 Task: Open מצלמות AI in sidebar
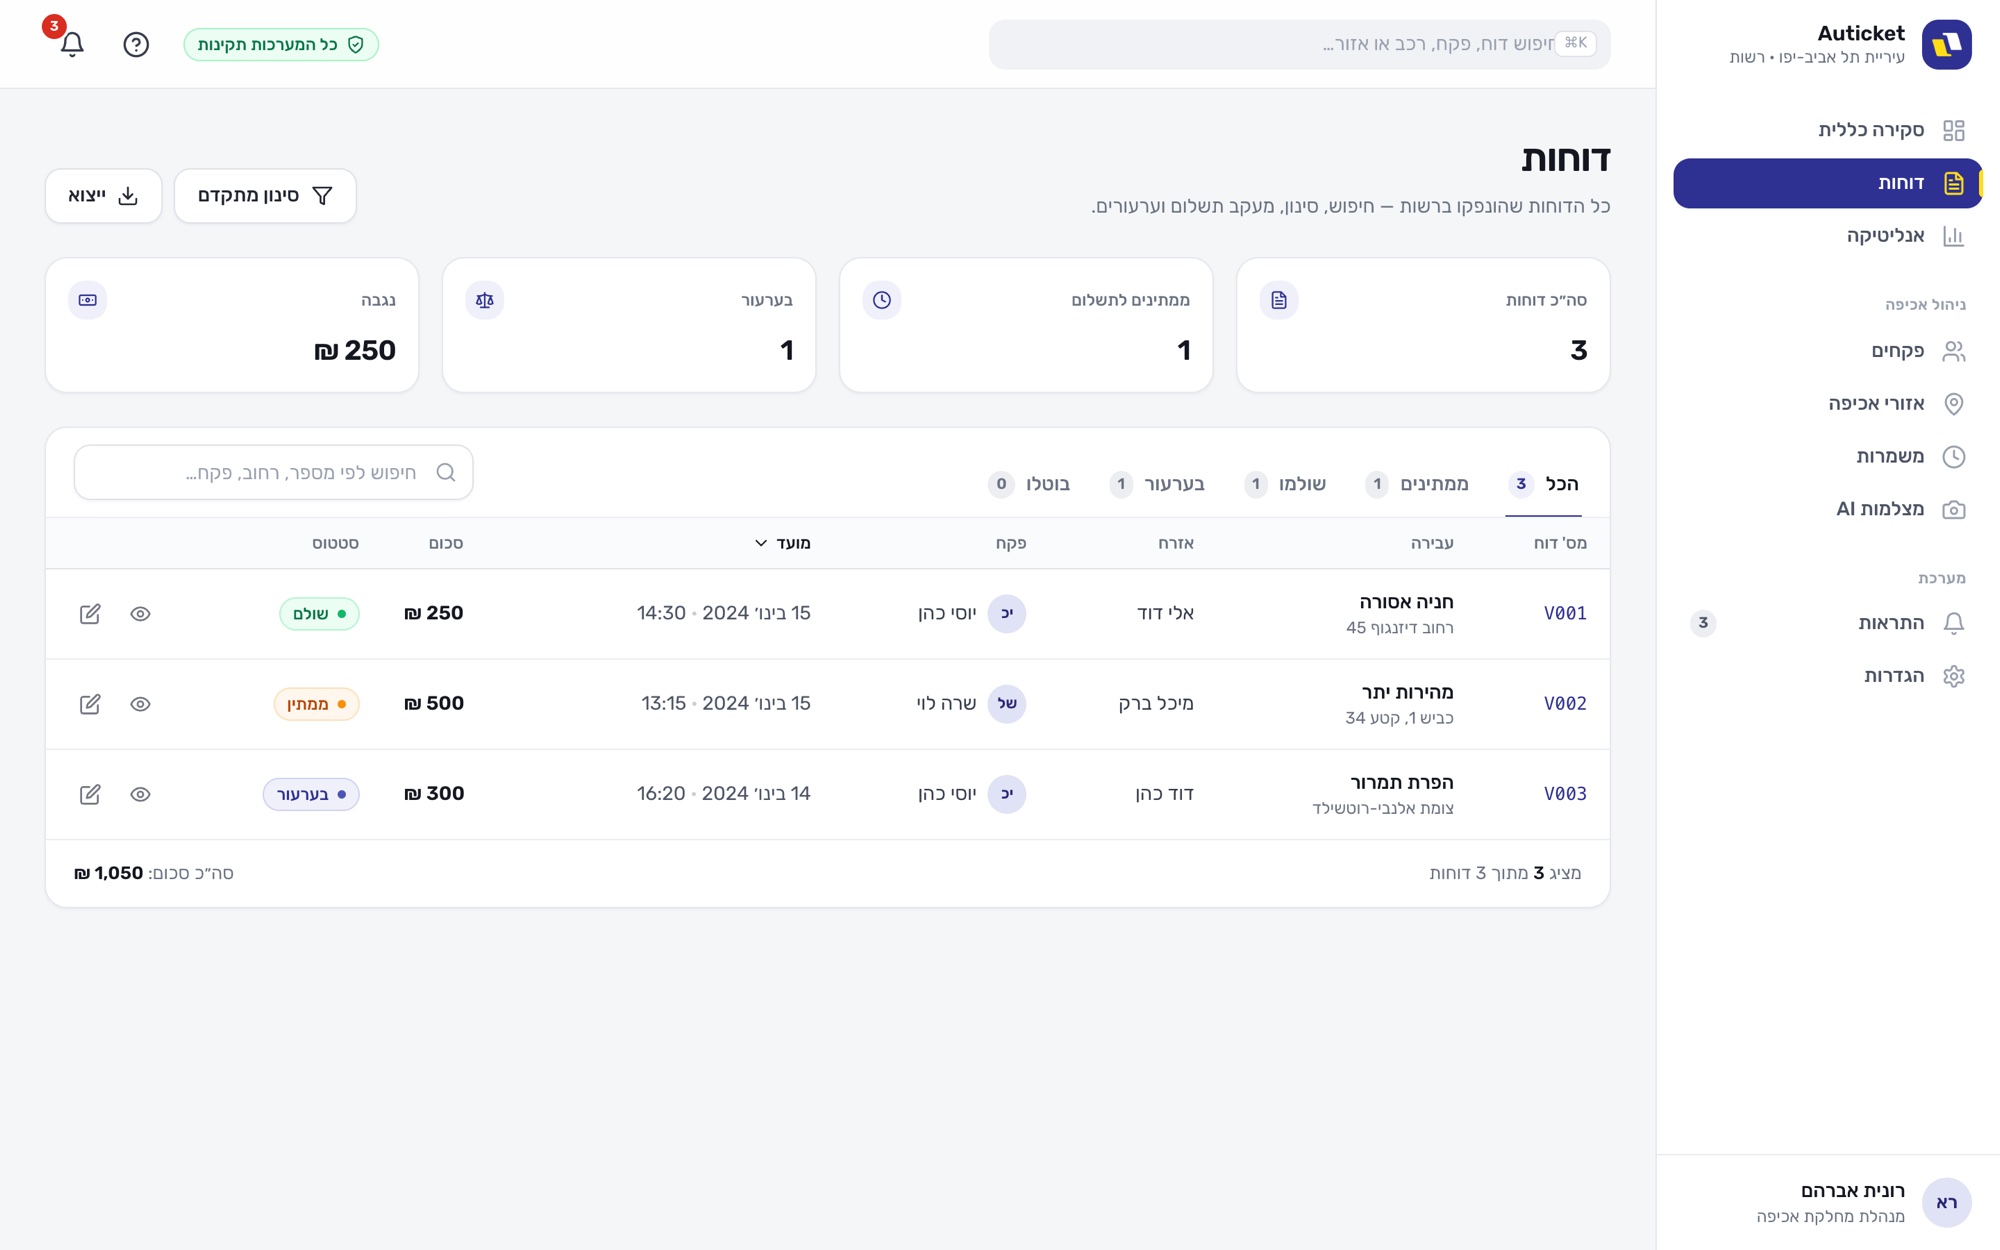coord(1828,509)
